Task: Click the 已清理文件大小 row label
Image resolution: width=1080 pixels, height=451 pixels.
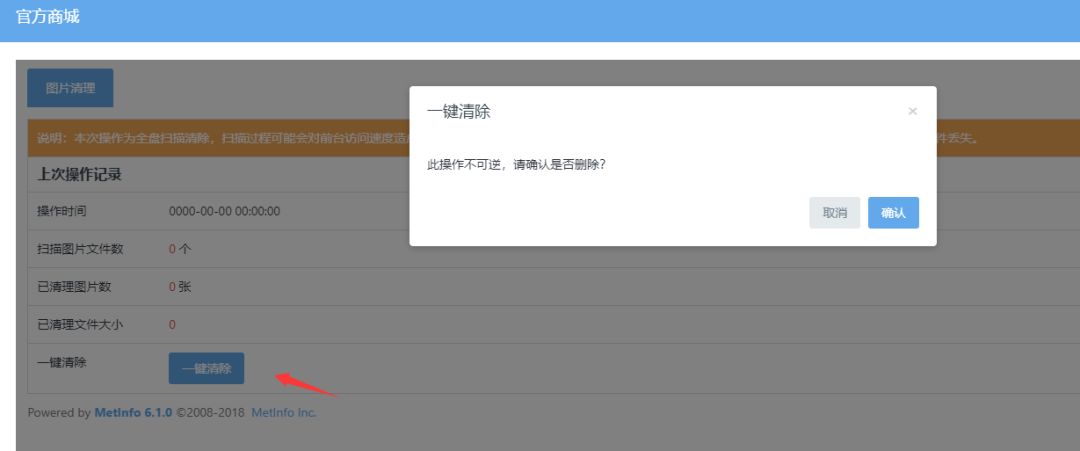Action: (x=81, y=324)
